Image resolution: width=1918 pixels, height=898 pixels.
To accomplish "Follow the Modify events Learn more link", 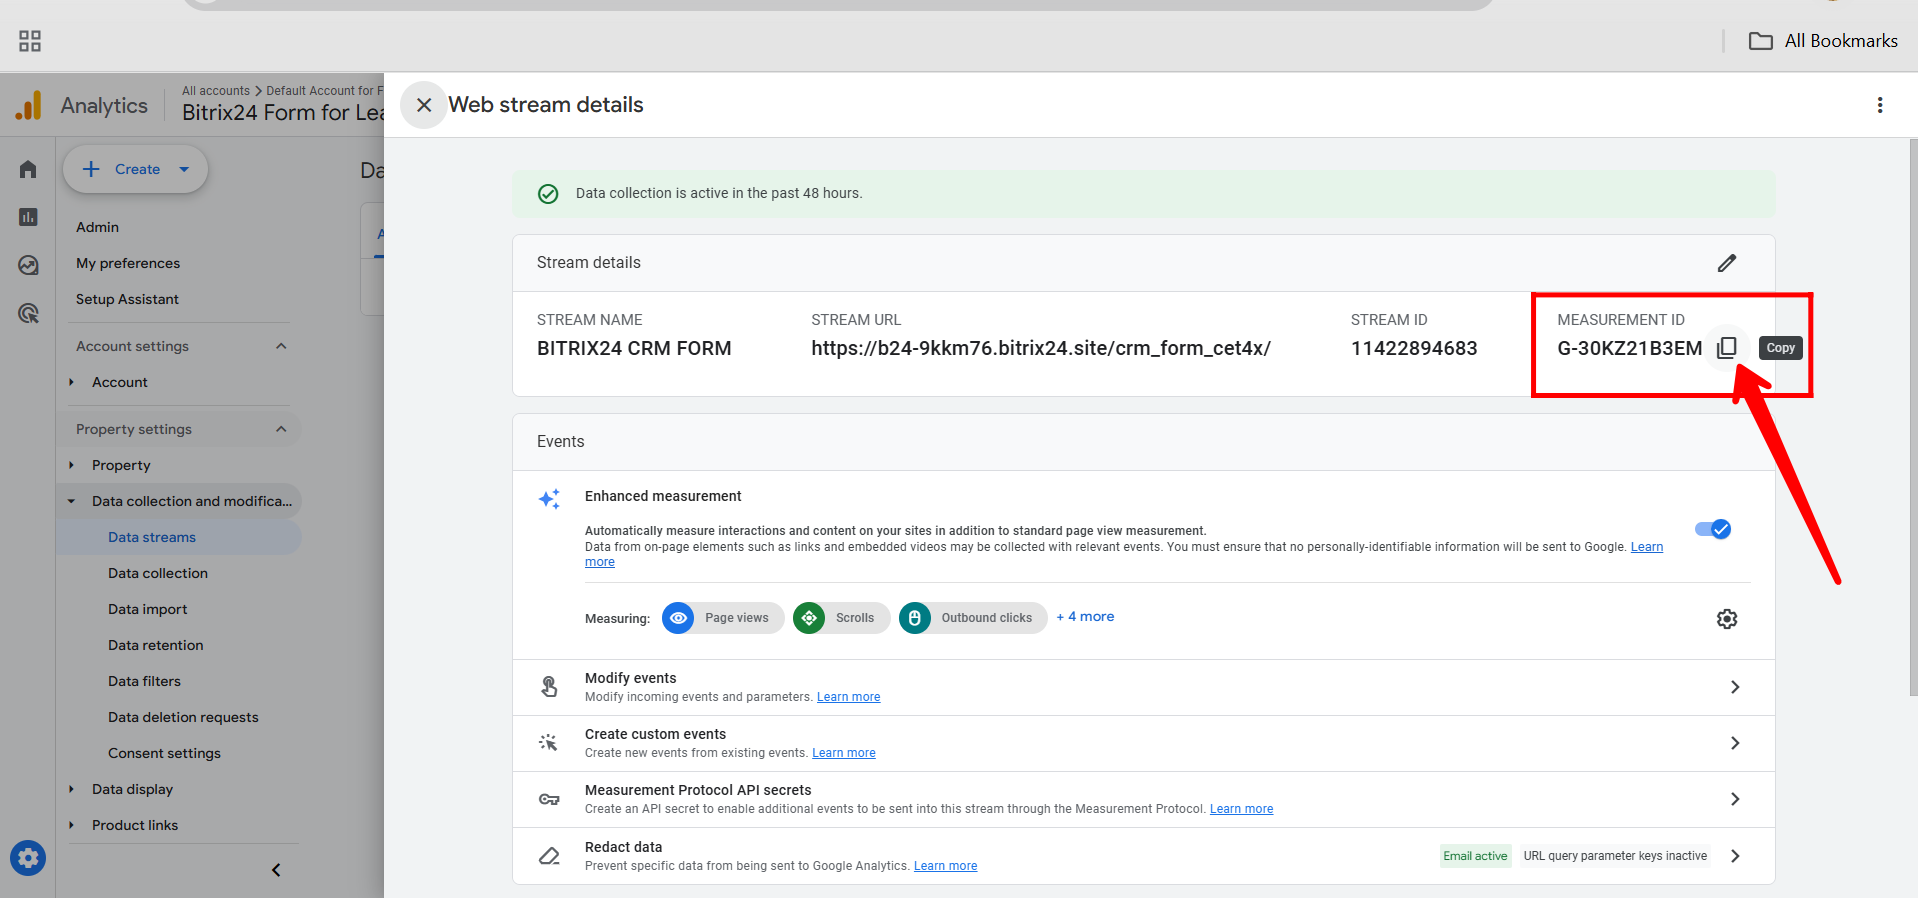I will (849, 697).
